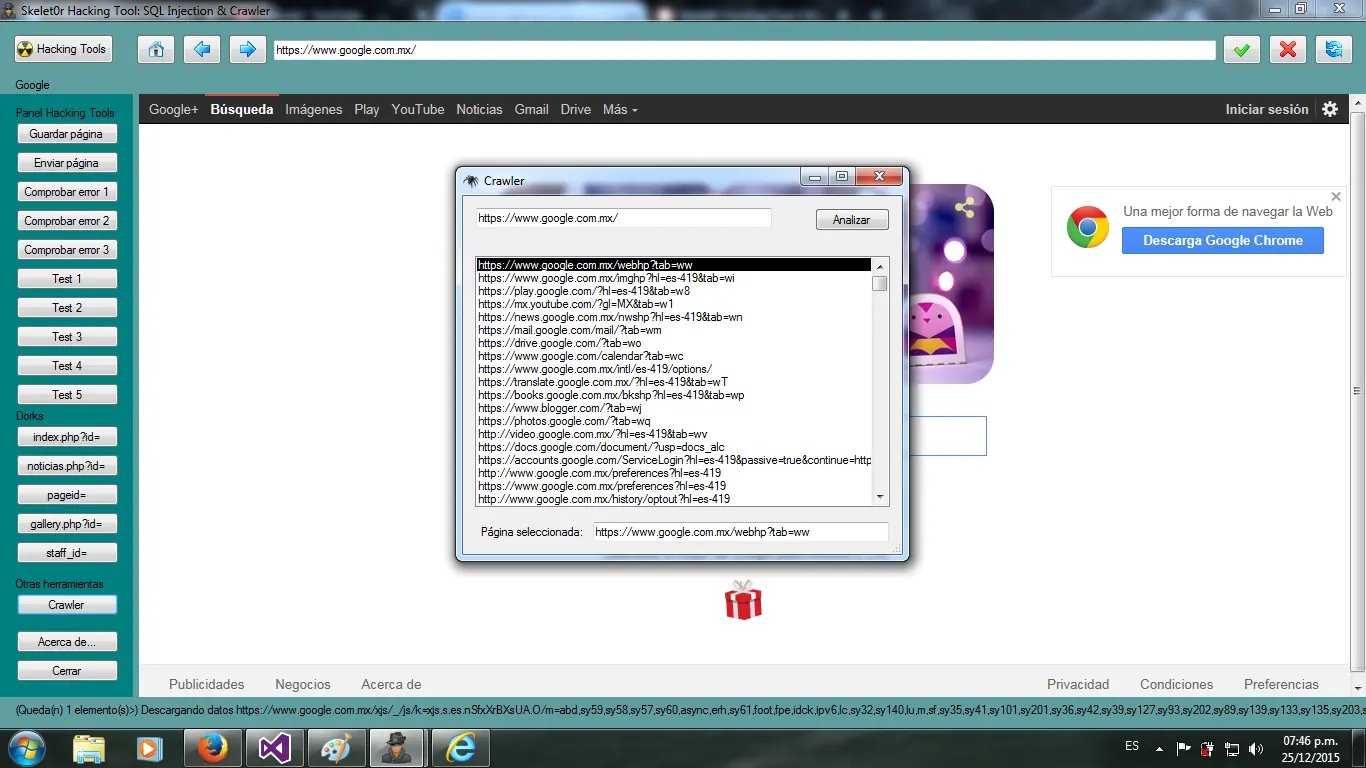Screen dimensions: 1366x768
Task: Close the Chrome promo with the X
Action: click(x=1336, y=196)
